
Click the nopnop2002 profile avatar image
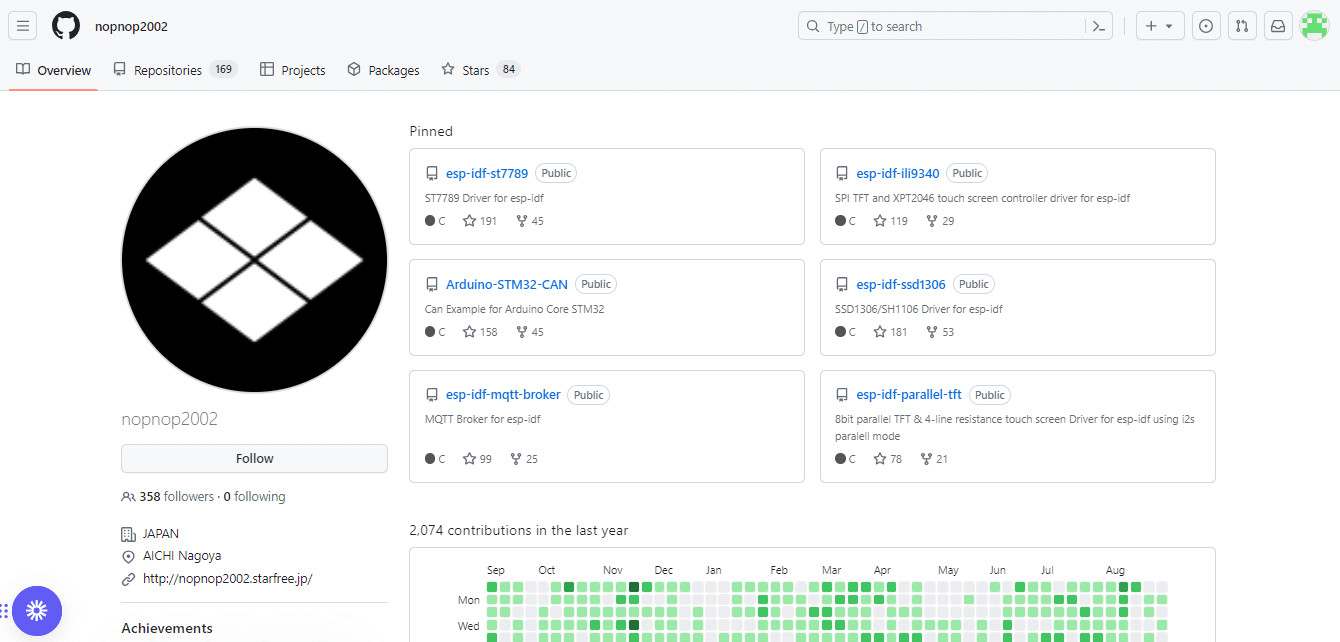click(254, 260)
